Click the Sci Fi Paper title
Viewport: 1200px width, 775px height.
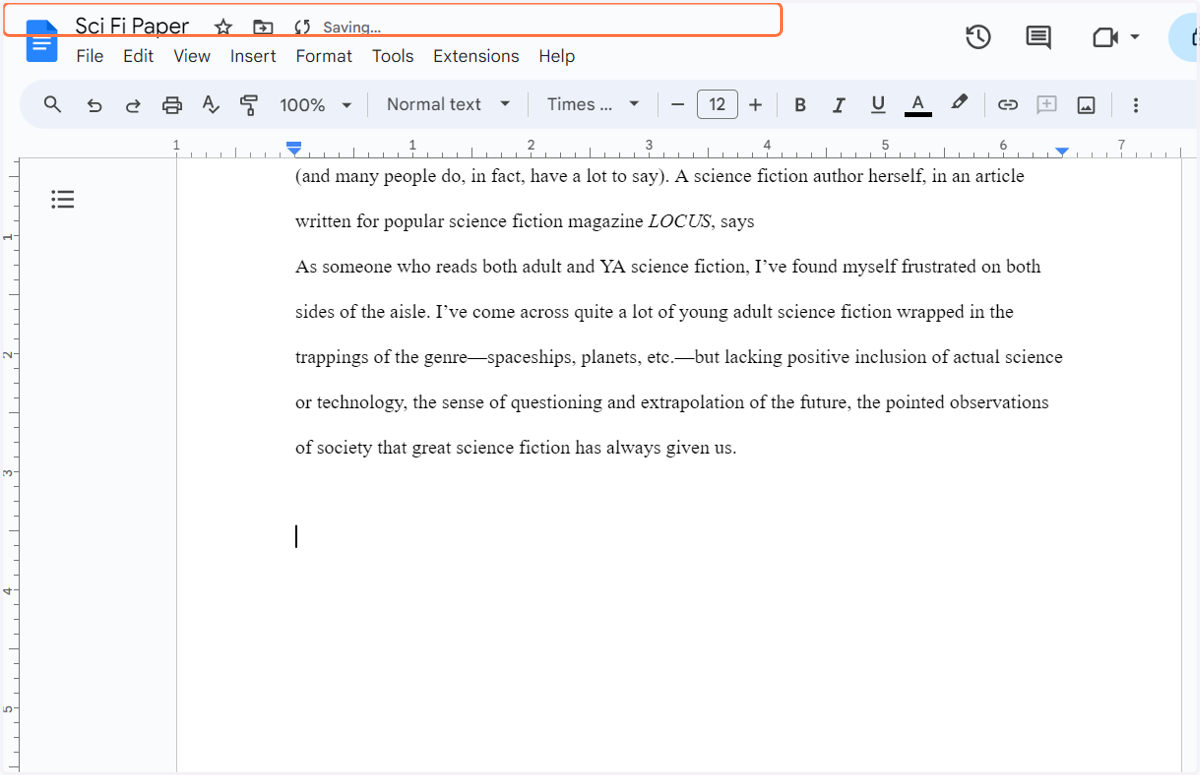click(x=132, y=26)
